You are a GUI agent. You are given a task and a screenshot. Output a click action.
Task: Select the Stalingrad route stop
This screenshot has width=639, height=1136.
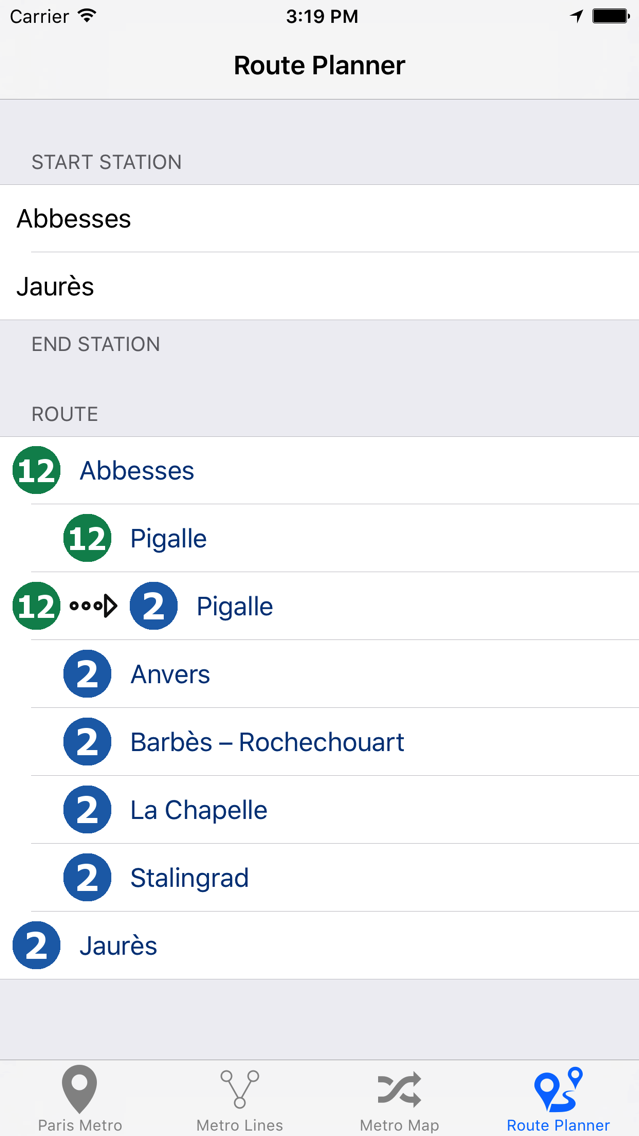coord(189,879)
